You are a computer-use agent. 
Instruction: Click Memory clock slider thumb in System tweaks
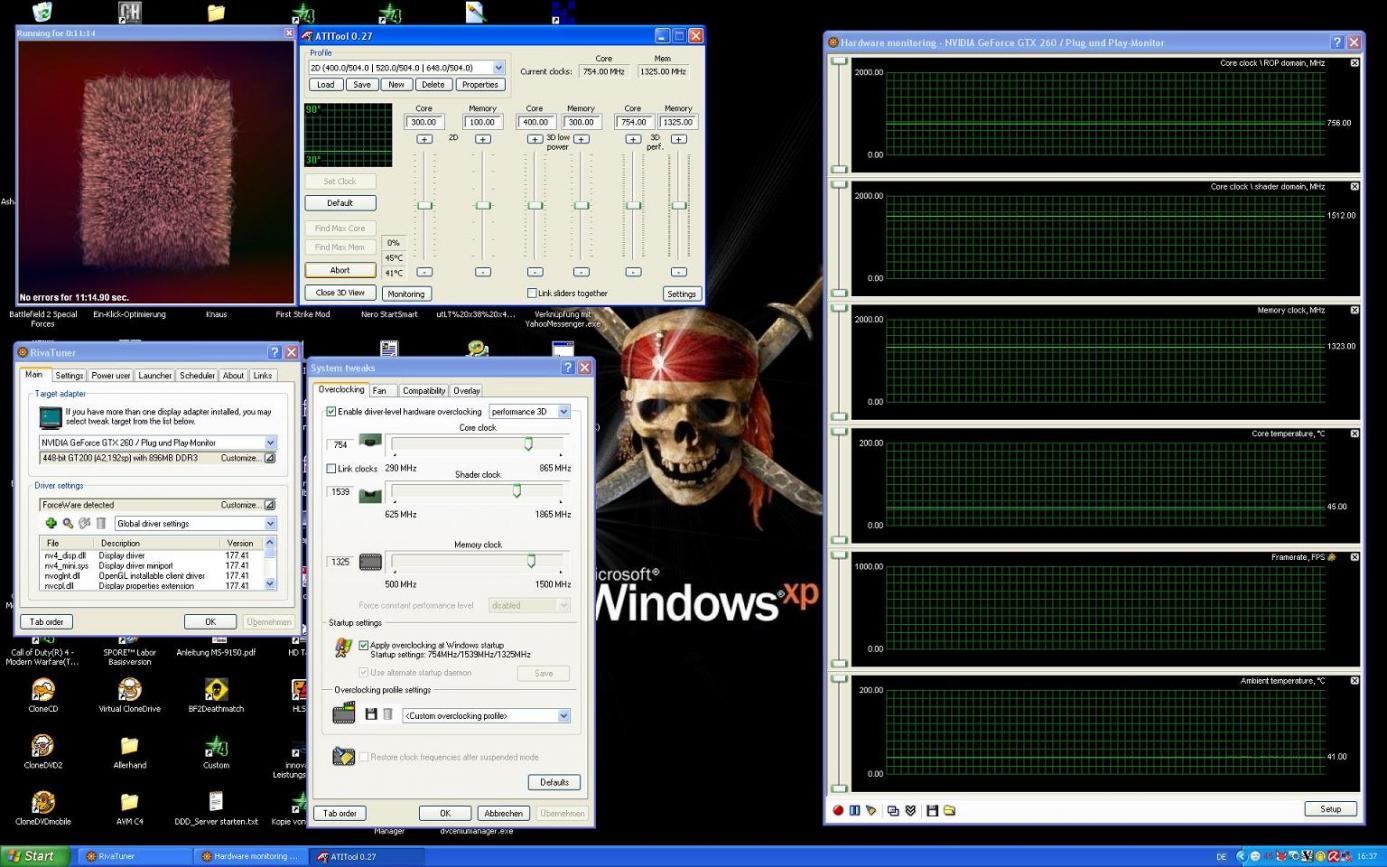(531, 560)
